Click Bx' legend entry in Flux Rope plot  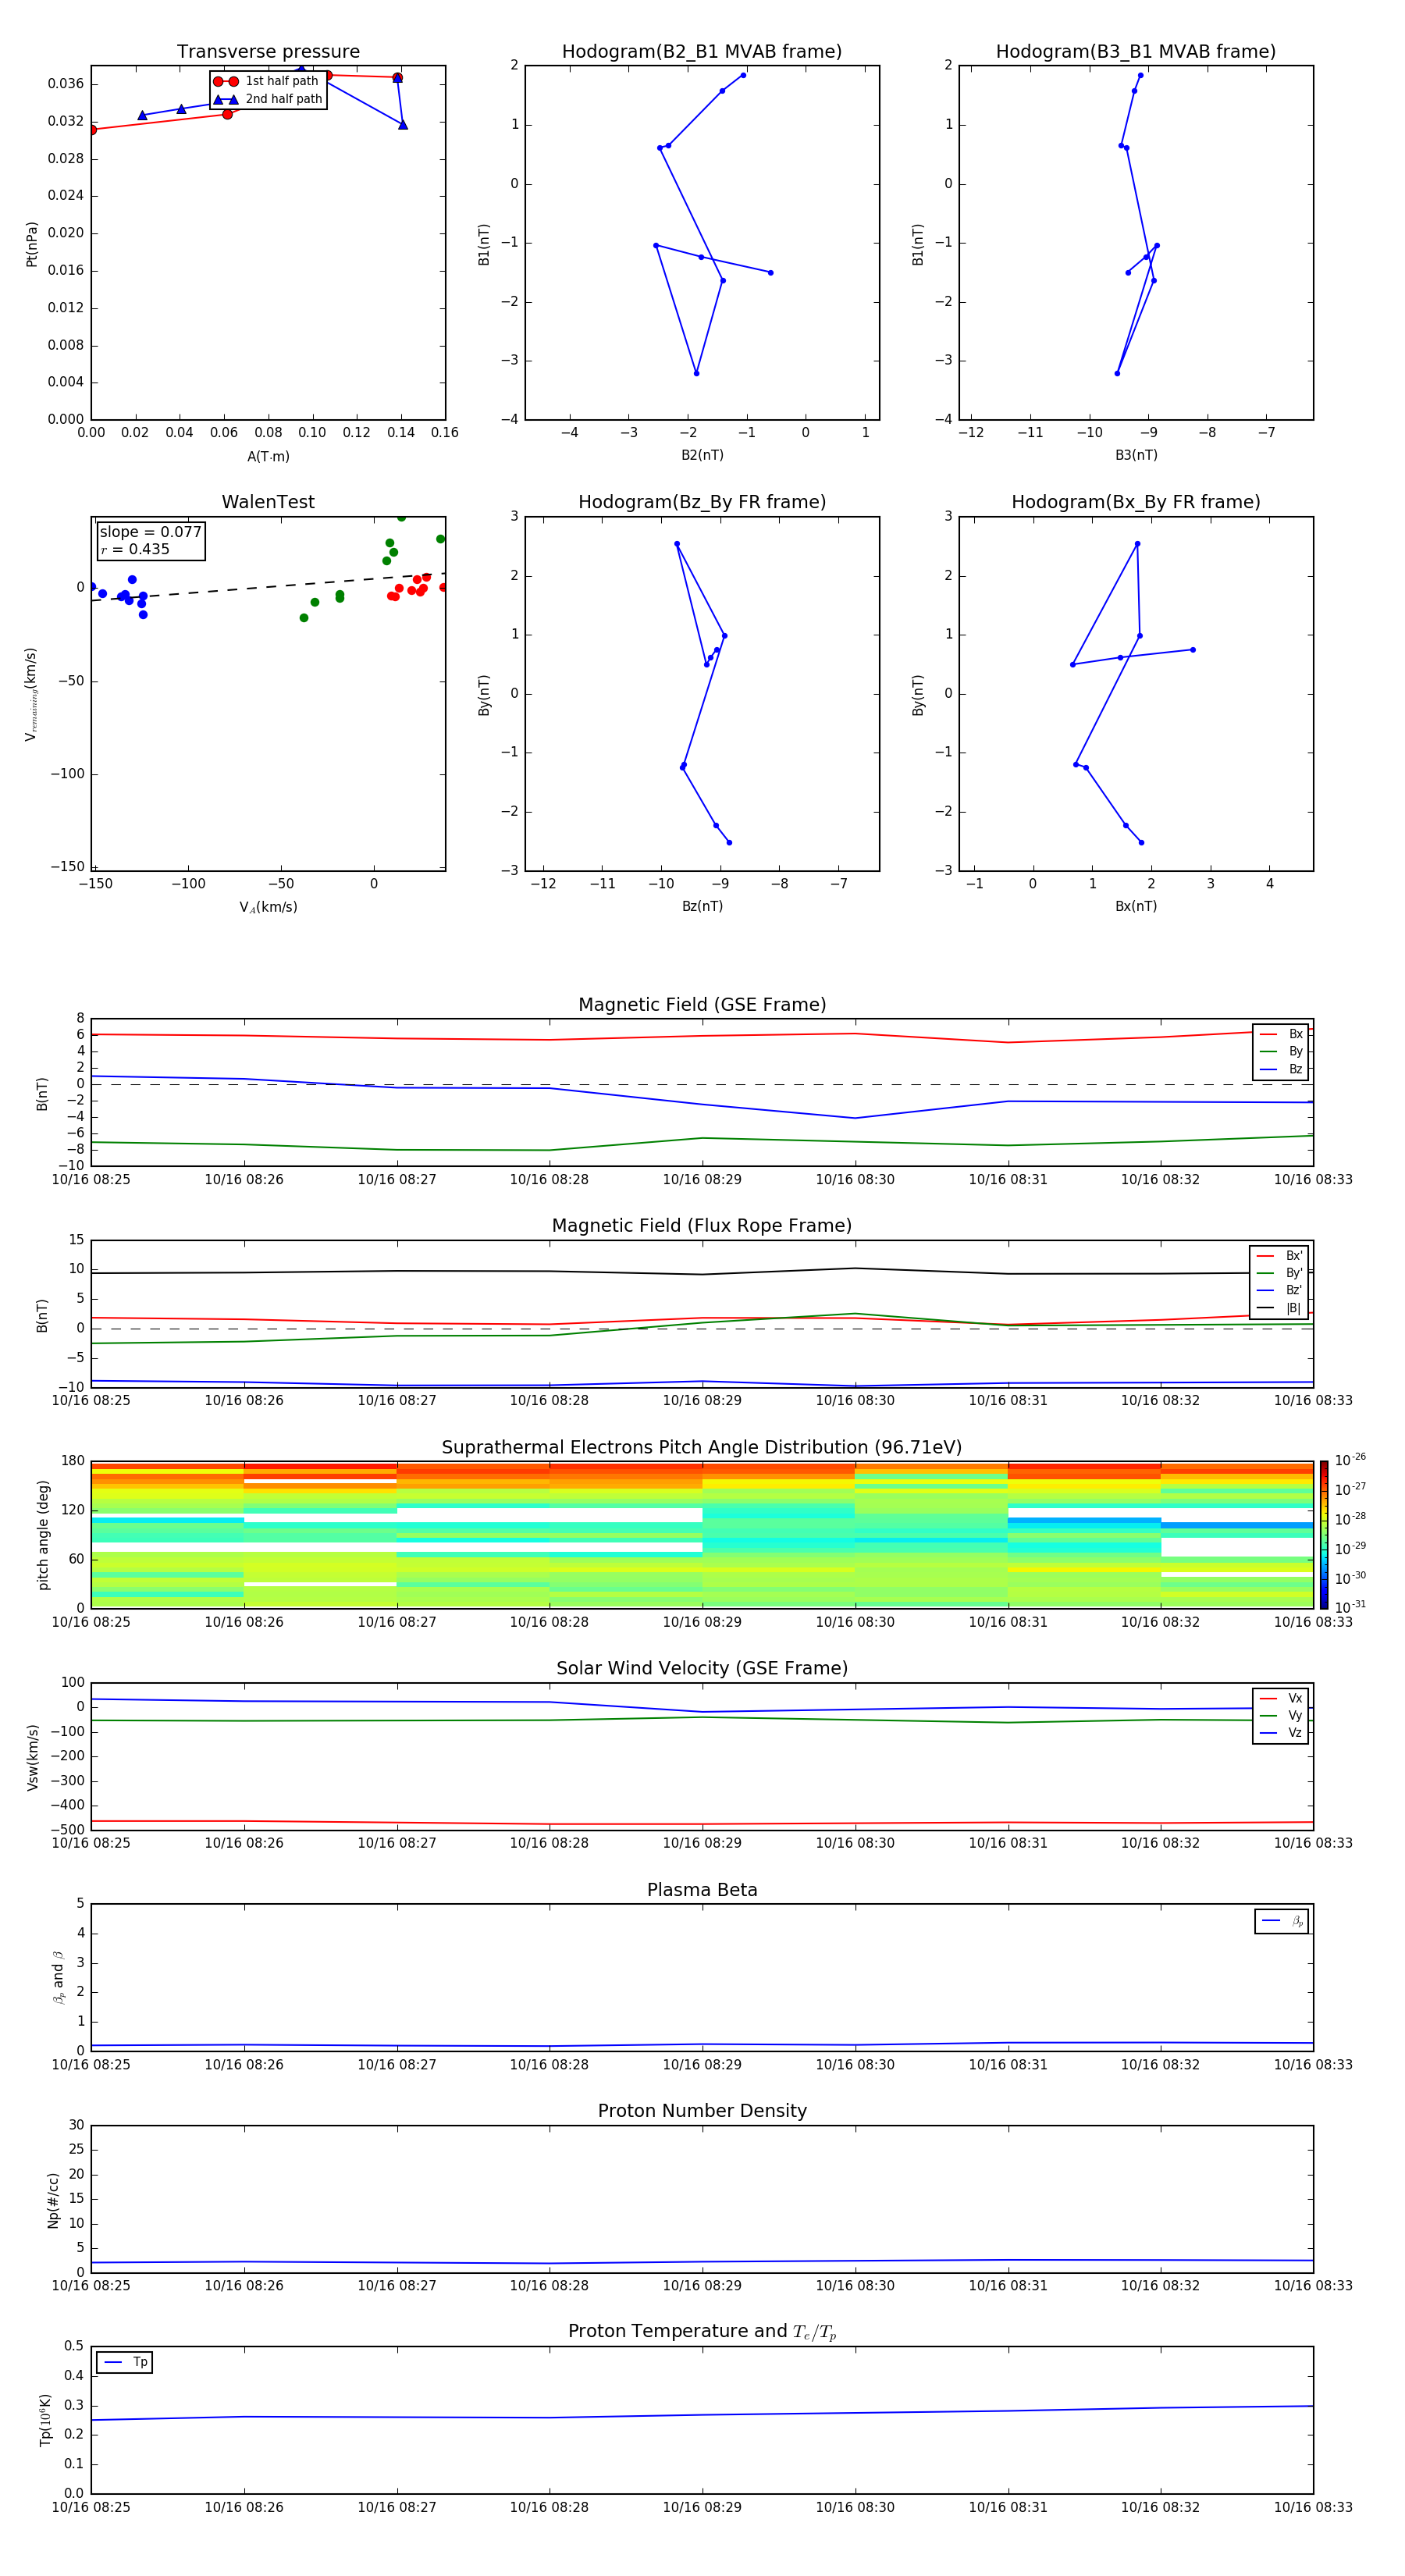point(1280,1256)
